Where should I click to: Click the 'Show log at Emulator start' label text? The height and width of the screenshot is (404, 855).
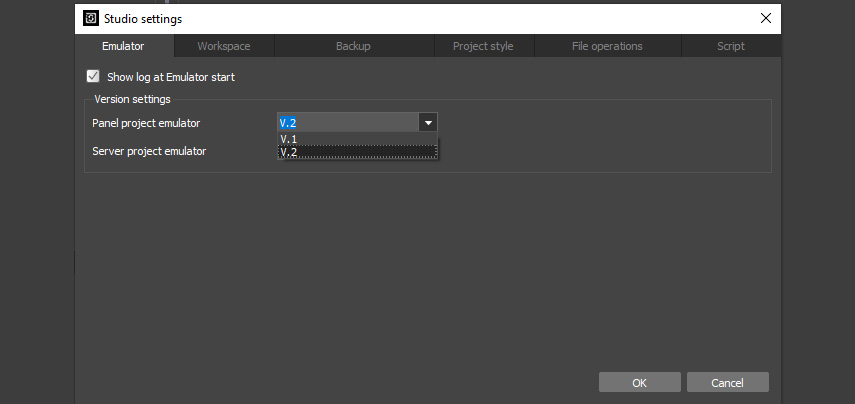pos(170,77)
